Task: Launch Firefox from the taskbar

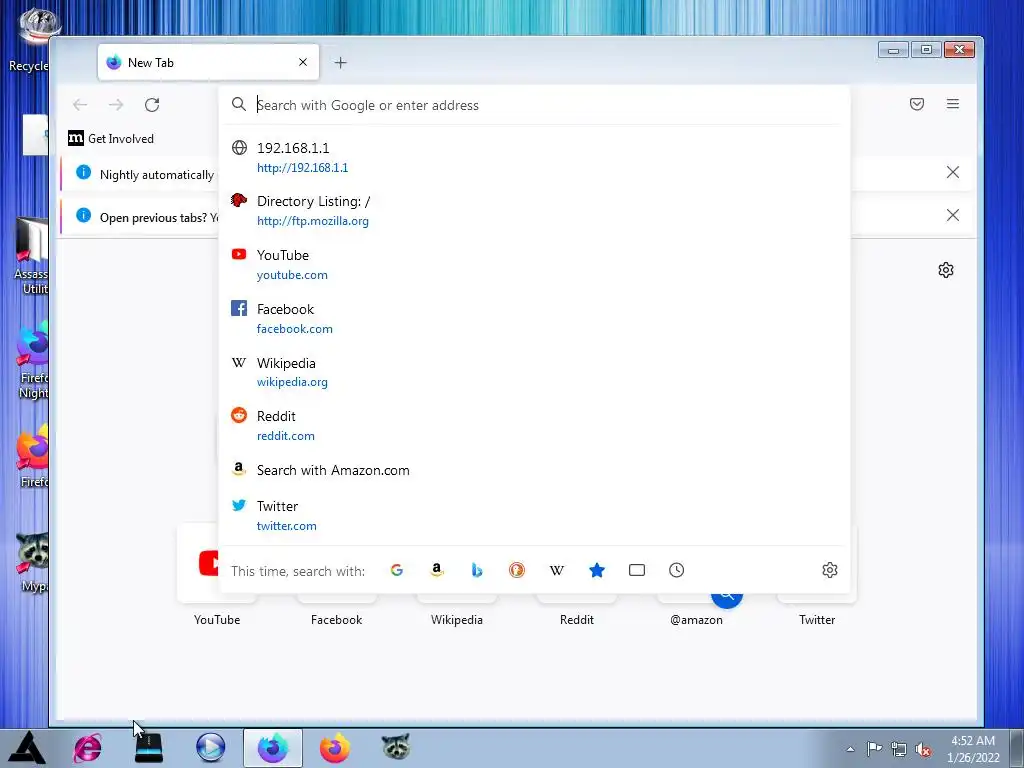Action: coord(334,748)
